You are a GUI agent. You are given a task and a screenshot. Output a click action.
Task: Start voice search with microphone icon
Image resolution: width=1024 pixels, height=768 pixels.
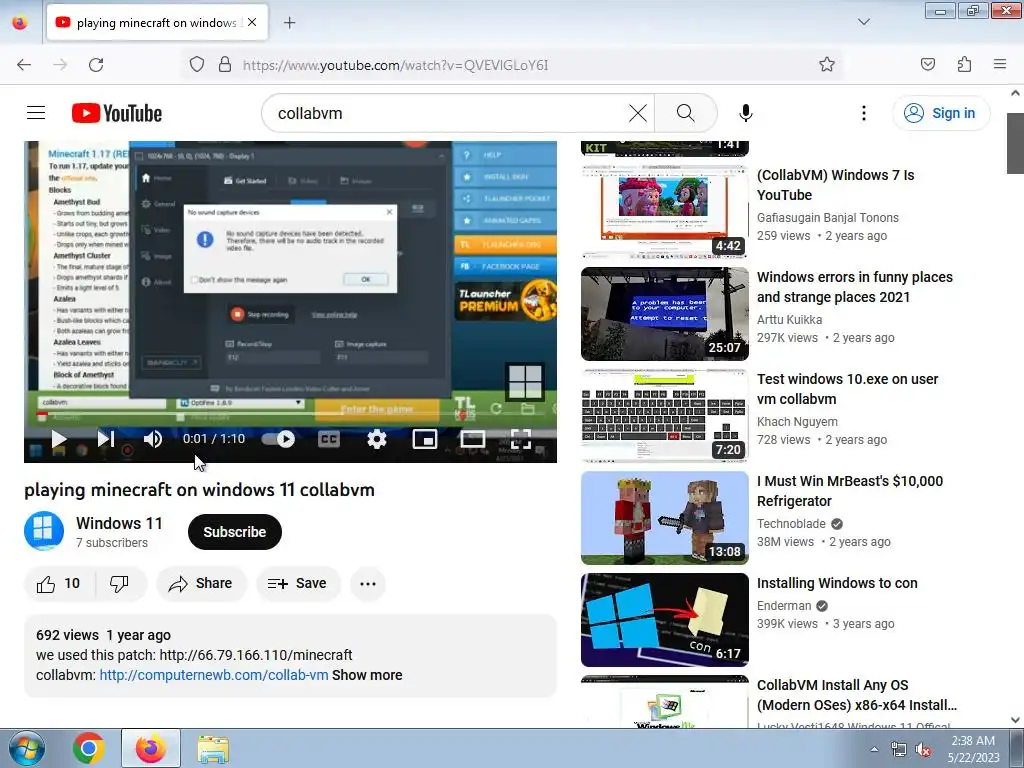click(x=746, y=113)
